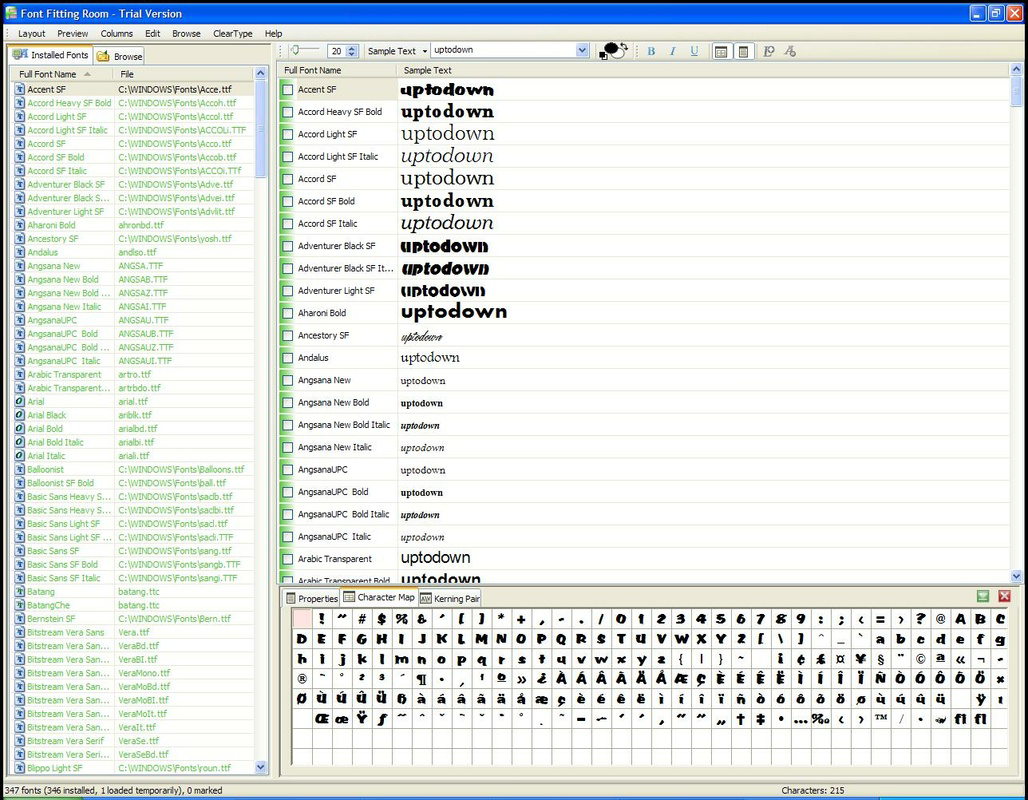Open the Preview menu
The height and width of the screenshot is (800, 1028).
[72, 33]
